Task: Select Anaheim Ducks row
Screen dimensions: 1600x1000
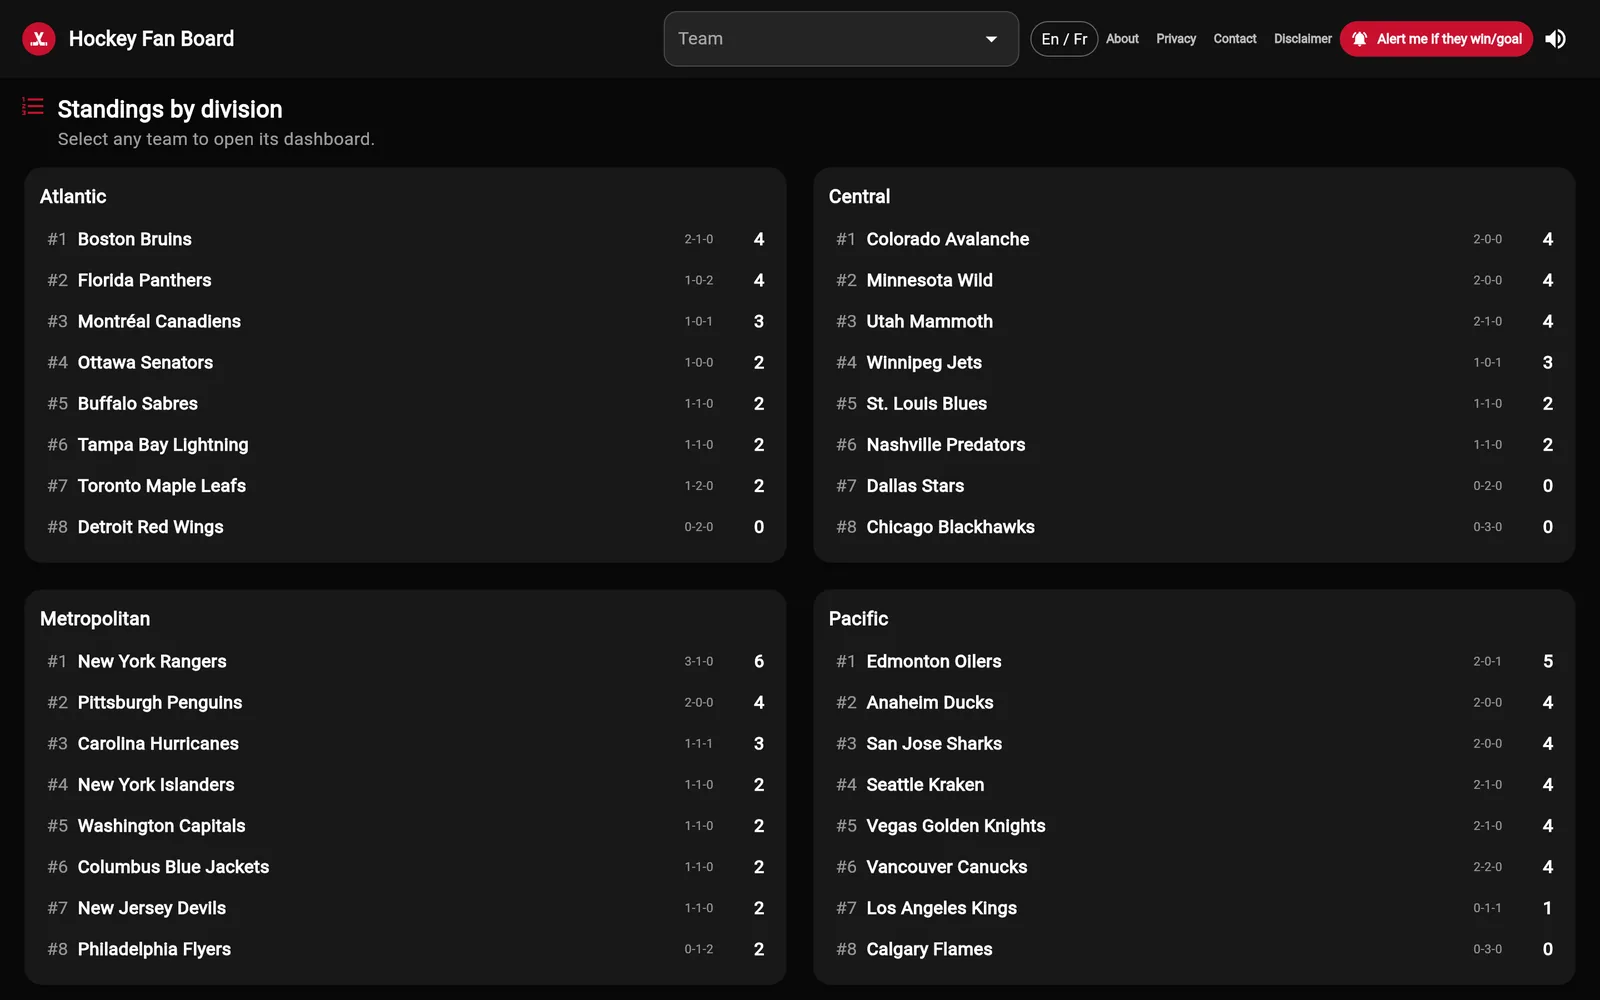Action: point(1194,702)
